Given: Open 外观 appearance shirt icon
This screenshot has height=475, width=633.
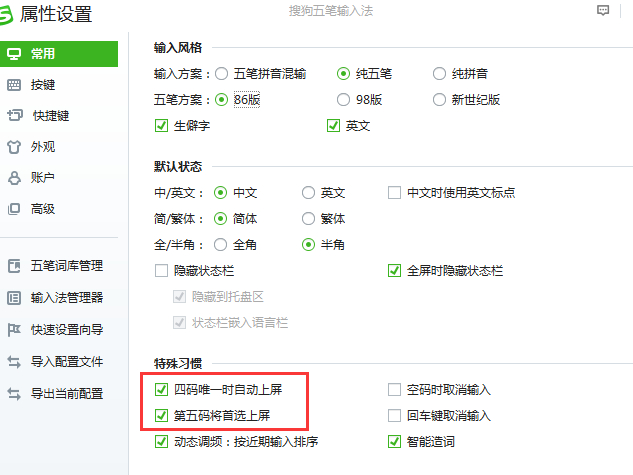Looking at the screenshot, I should (x=14, y=146).
